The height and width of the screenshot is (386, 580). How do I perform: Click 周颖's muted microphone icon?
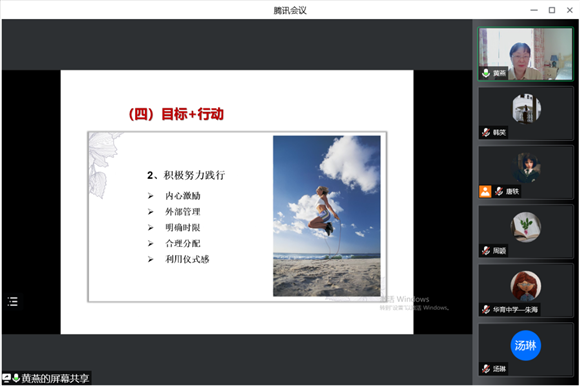pyautogui.click(x=486, y=250)
